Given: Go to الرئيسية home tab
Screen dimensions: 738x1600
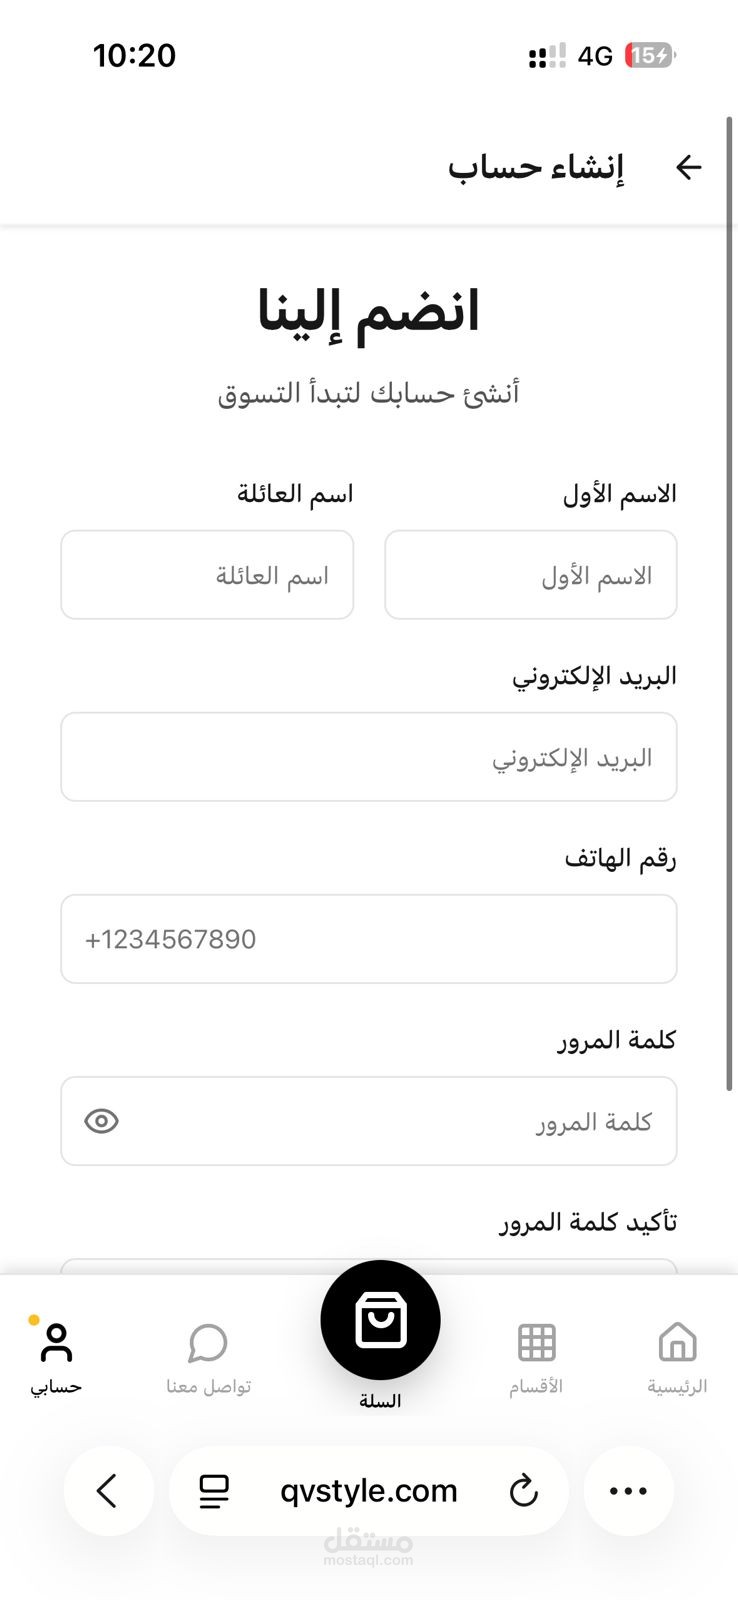Looking at the screenshot, I should pyautogui.click(x=677, y=1355).
